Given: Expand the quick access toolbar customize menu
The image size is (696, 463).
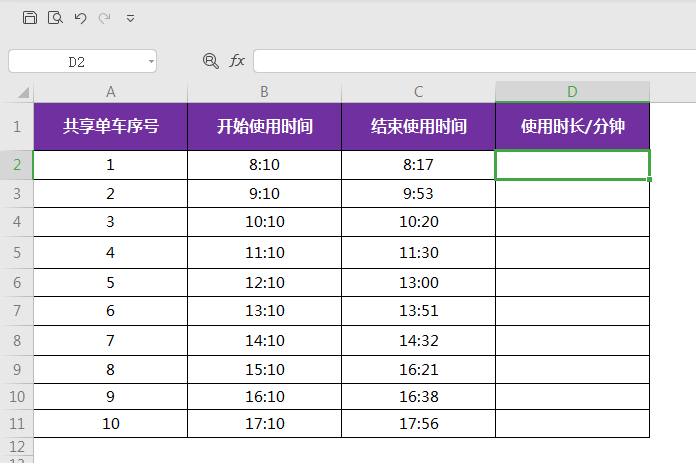Looking at the screenshot, I should tap(130, 18).
